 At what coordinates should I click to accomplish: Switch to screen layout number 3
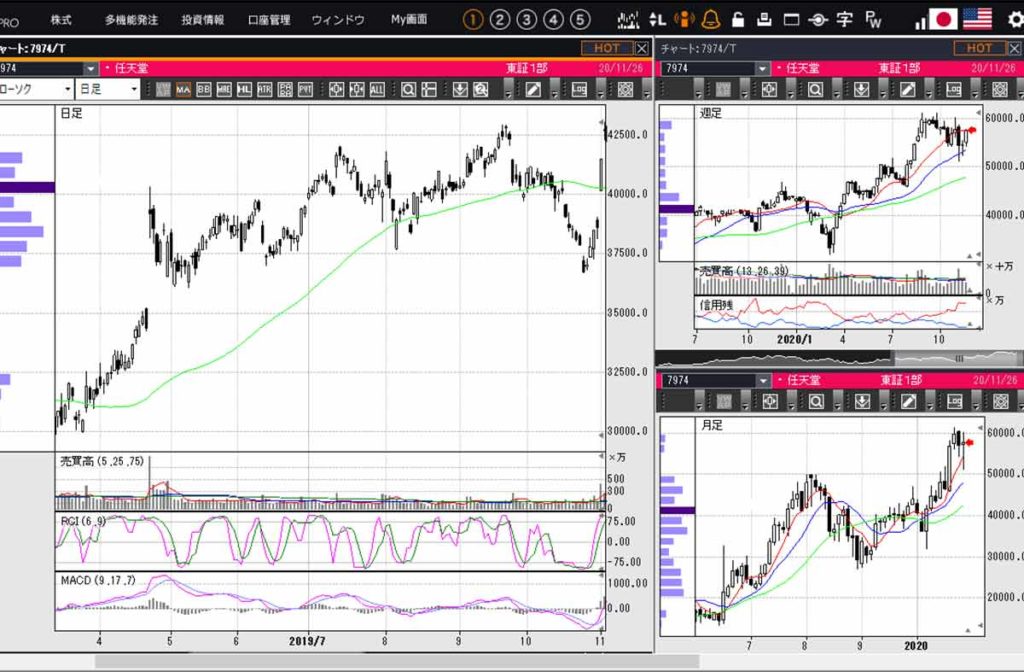(x=527, y=20)
